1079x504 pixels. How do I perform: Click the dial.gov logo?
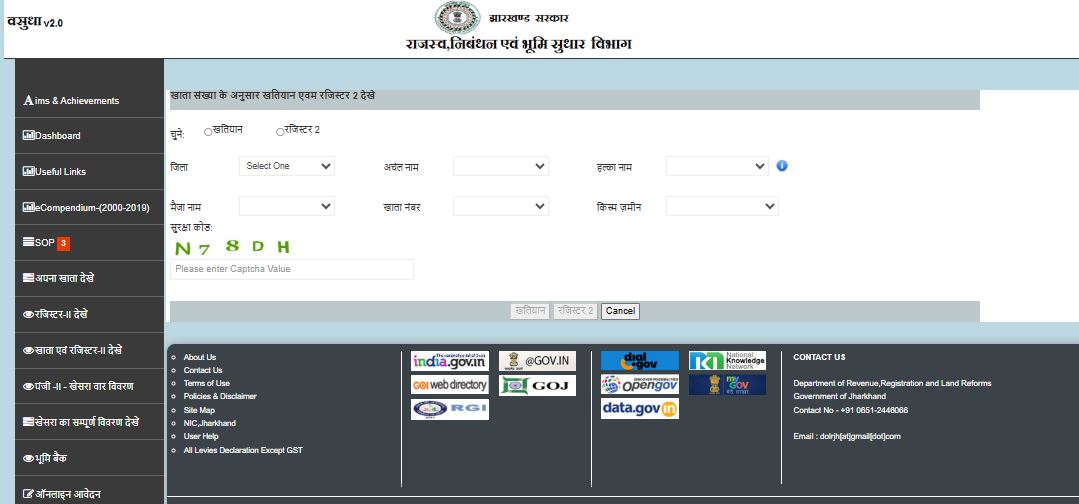(640, 361)
